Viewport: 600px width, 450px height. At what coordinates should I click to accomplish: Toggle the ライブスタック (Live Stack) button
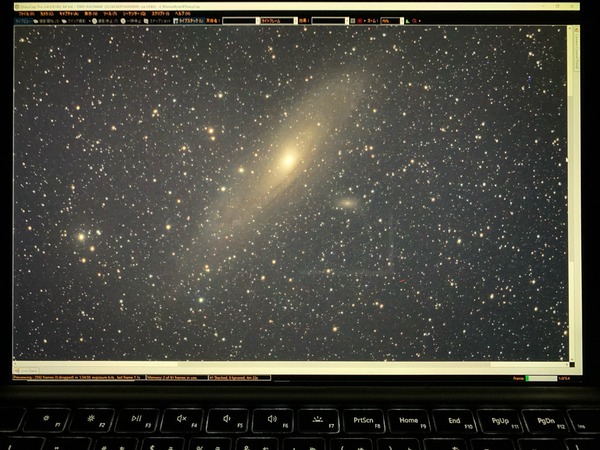tap(188, 21)
